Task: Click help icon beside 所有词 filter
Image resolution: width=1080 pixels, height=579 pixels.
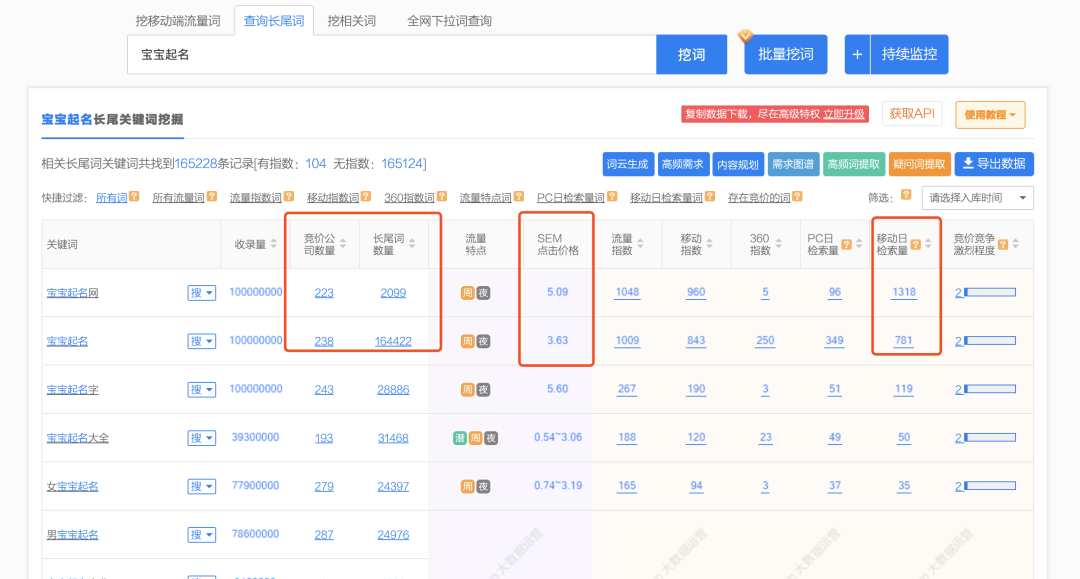Action: (x=135, y=196)
